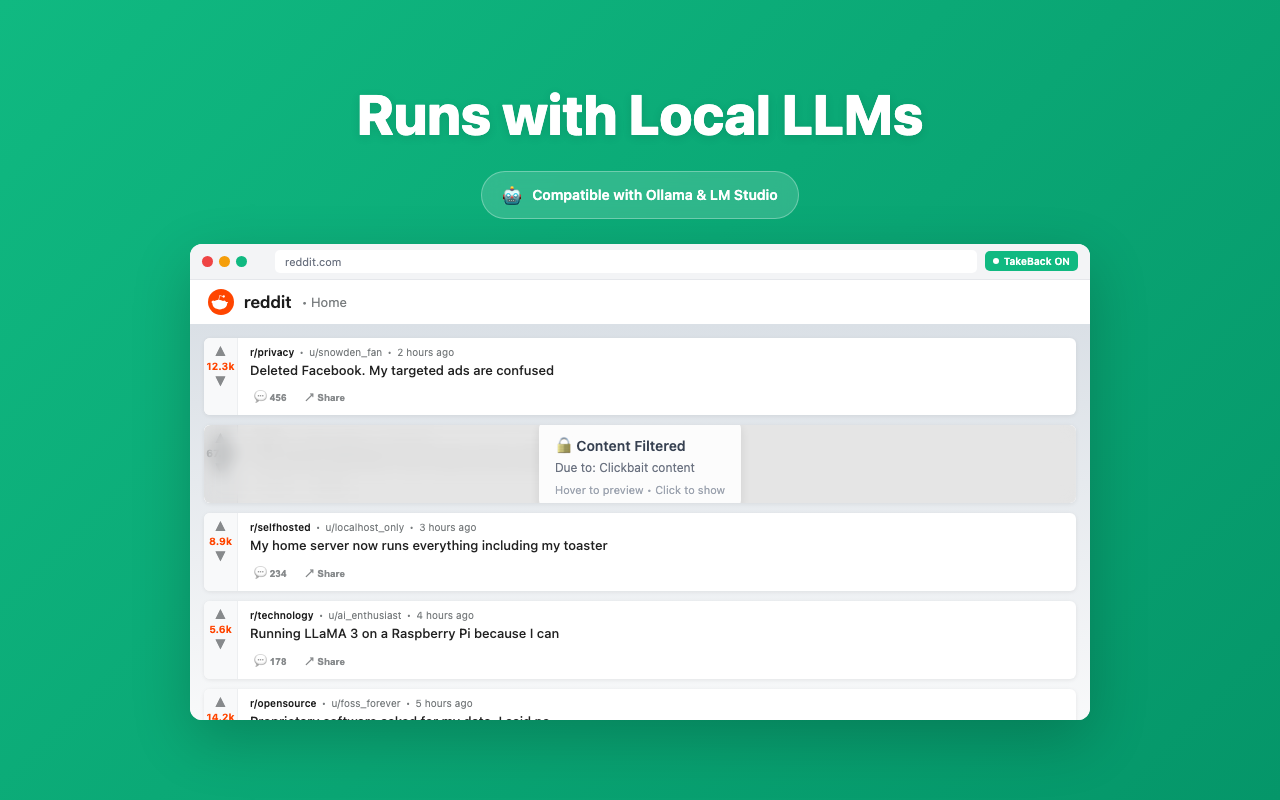Share the r/technology post

click(x=325, y=661)
